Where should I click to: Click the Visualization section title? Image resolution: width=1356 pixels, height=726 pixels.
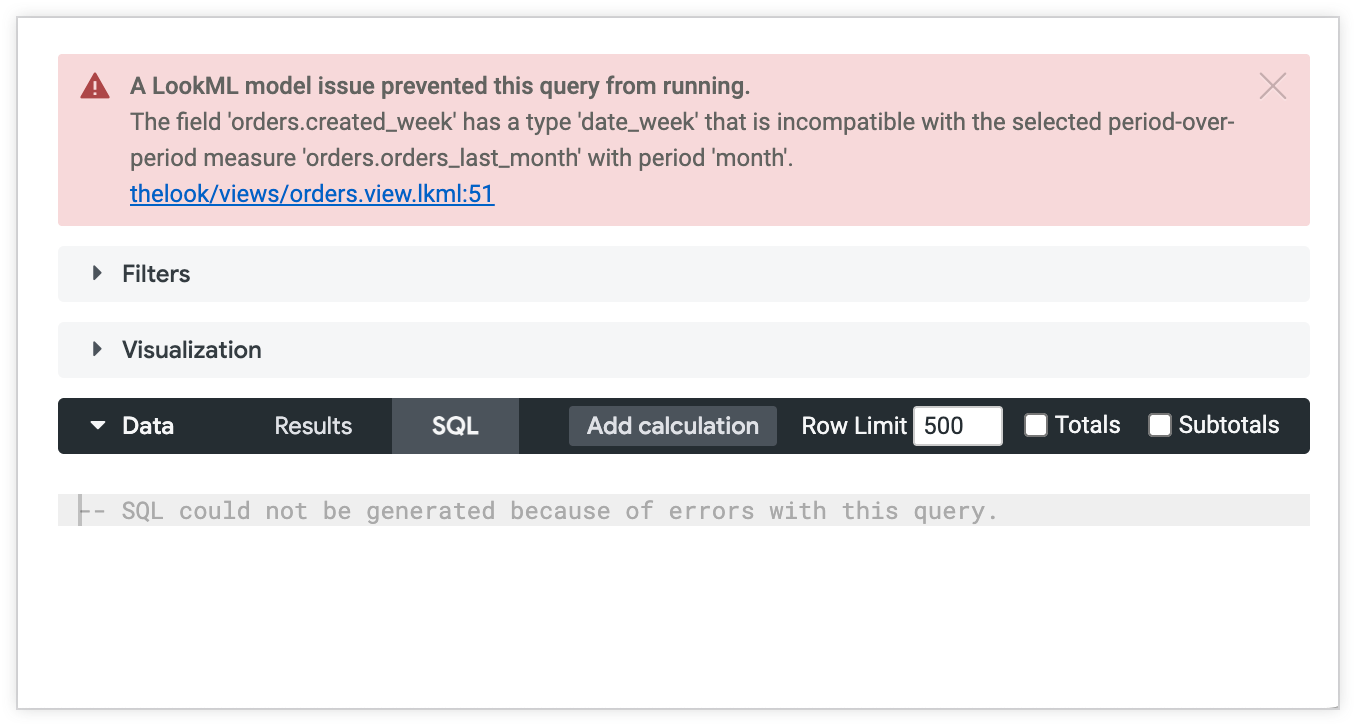(192, 350)
